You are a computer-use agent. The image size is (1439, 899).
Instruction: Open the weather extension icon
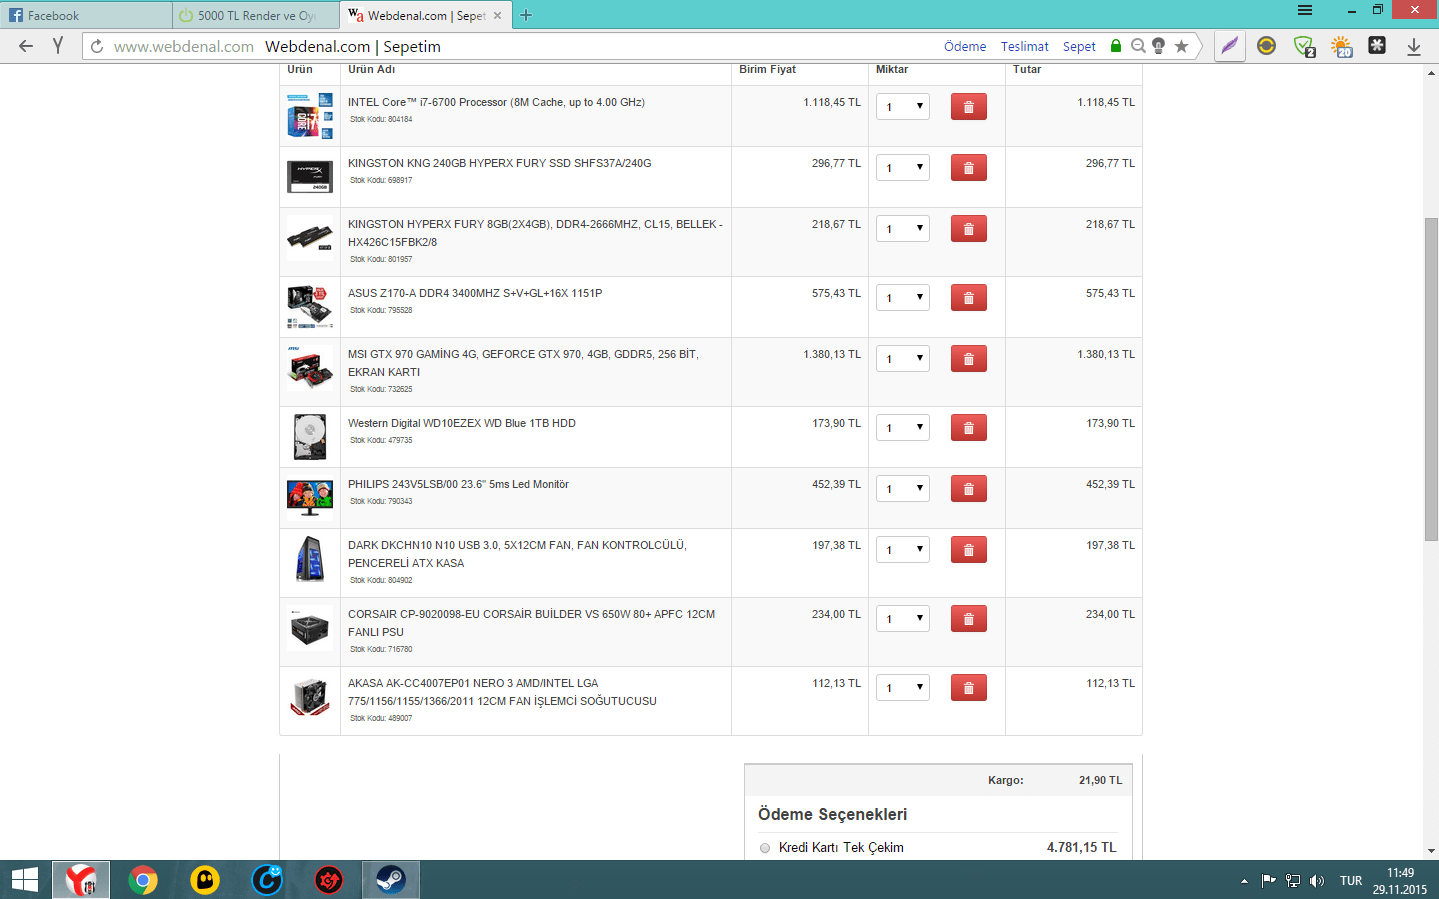[x=1341, y=46]
